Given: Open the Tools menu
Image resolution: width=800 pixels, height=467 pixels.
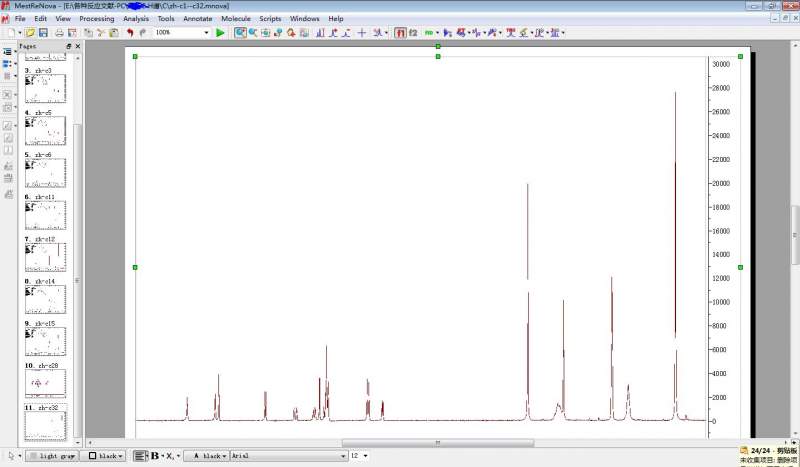Looking at the screenshot, I should pyautogui.click(x=166, y=18).
